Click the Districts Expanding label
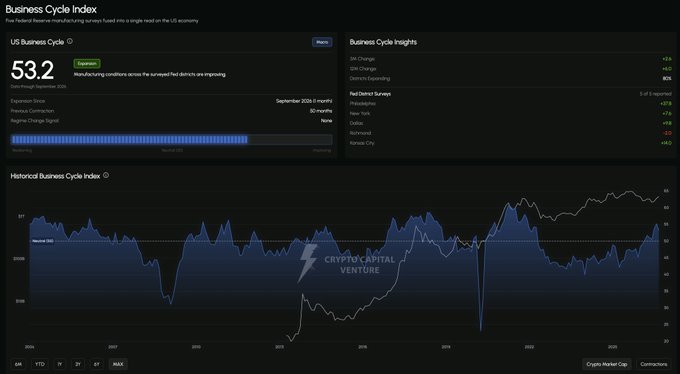 point(370,79)
